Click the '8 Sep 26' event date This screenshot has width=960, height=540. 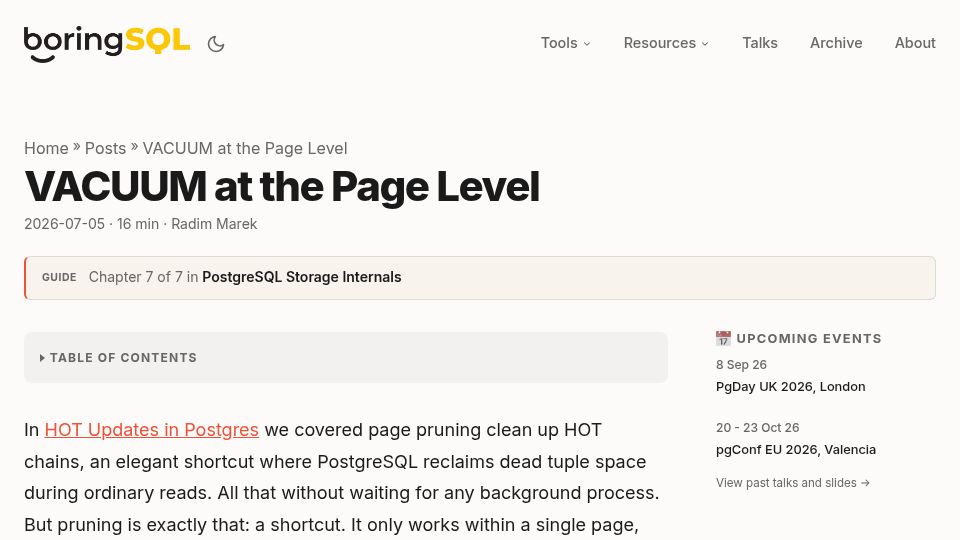[741, 364]
